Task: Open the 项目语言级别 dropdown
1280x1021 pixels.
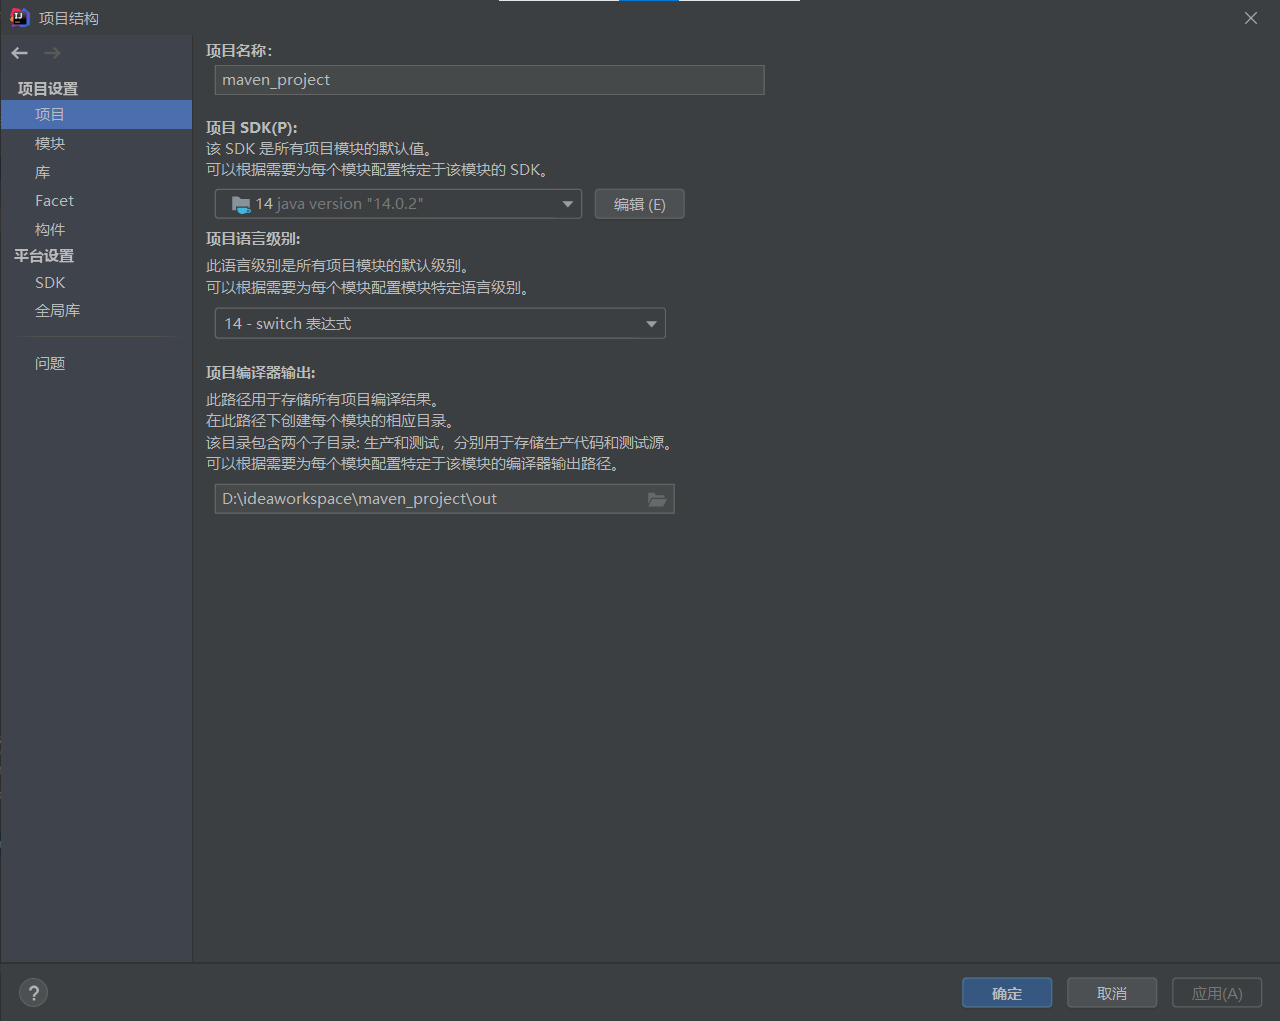Action: point(440,324)
